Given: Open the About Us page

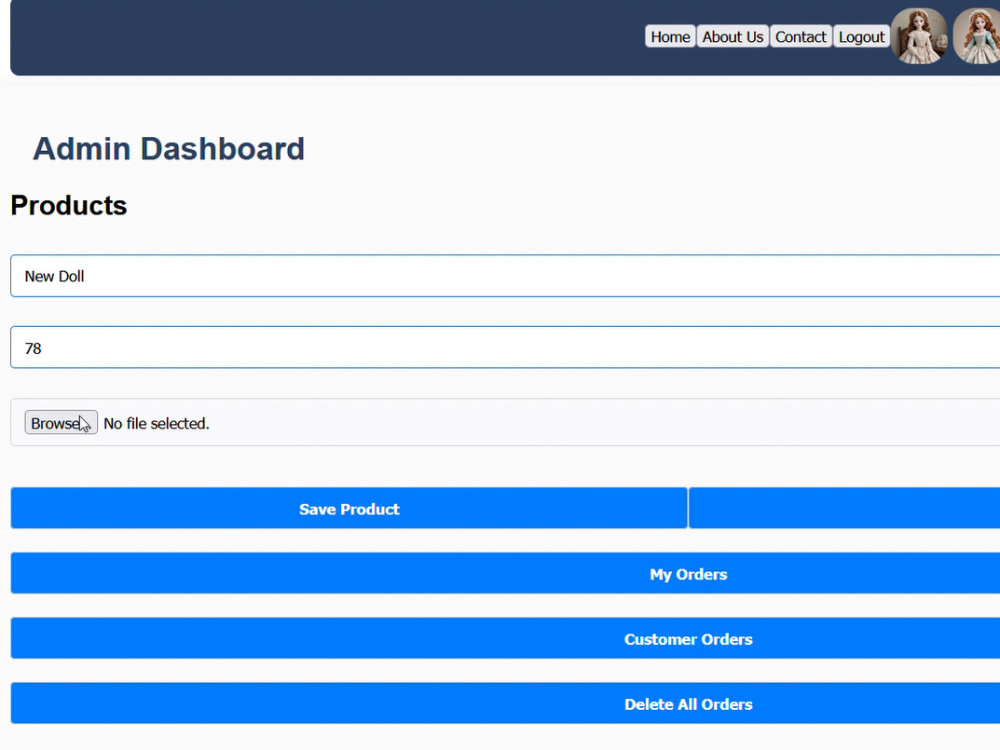Looking at the screenshot, I should (x=732, y=37).
